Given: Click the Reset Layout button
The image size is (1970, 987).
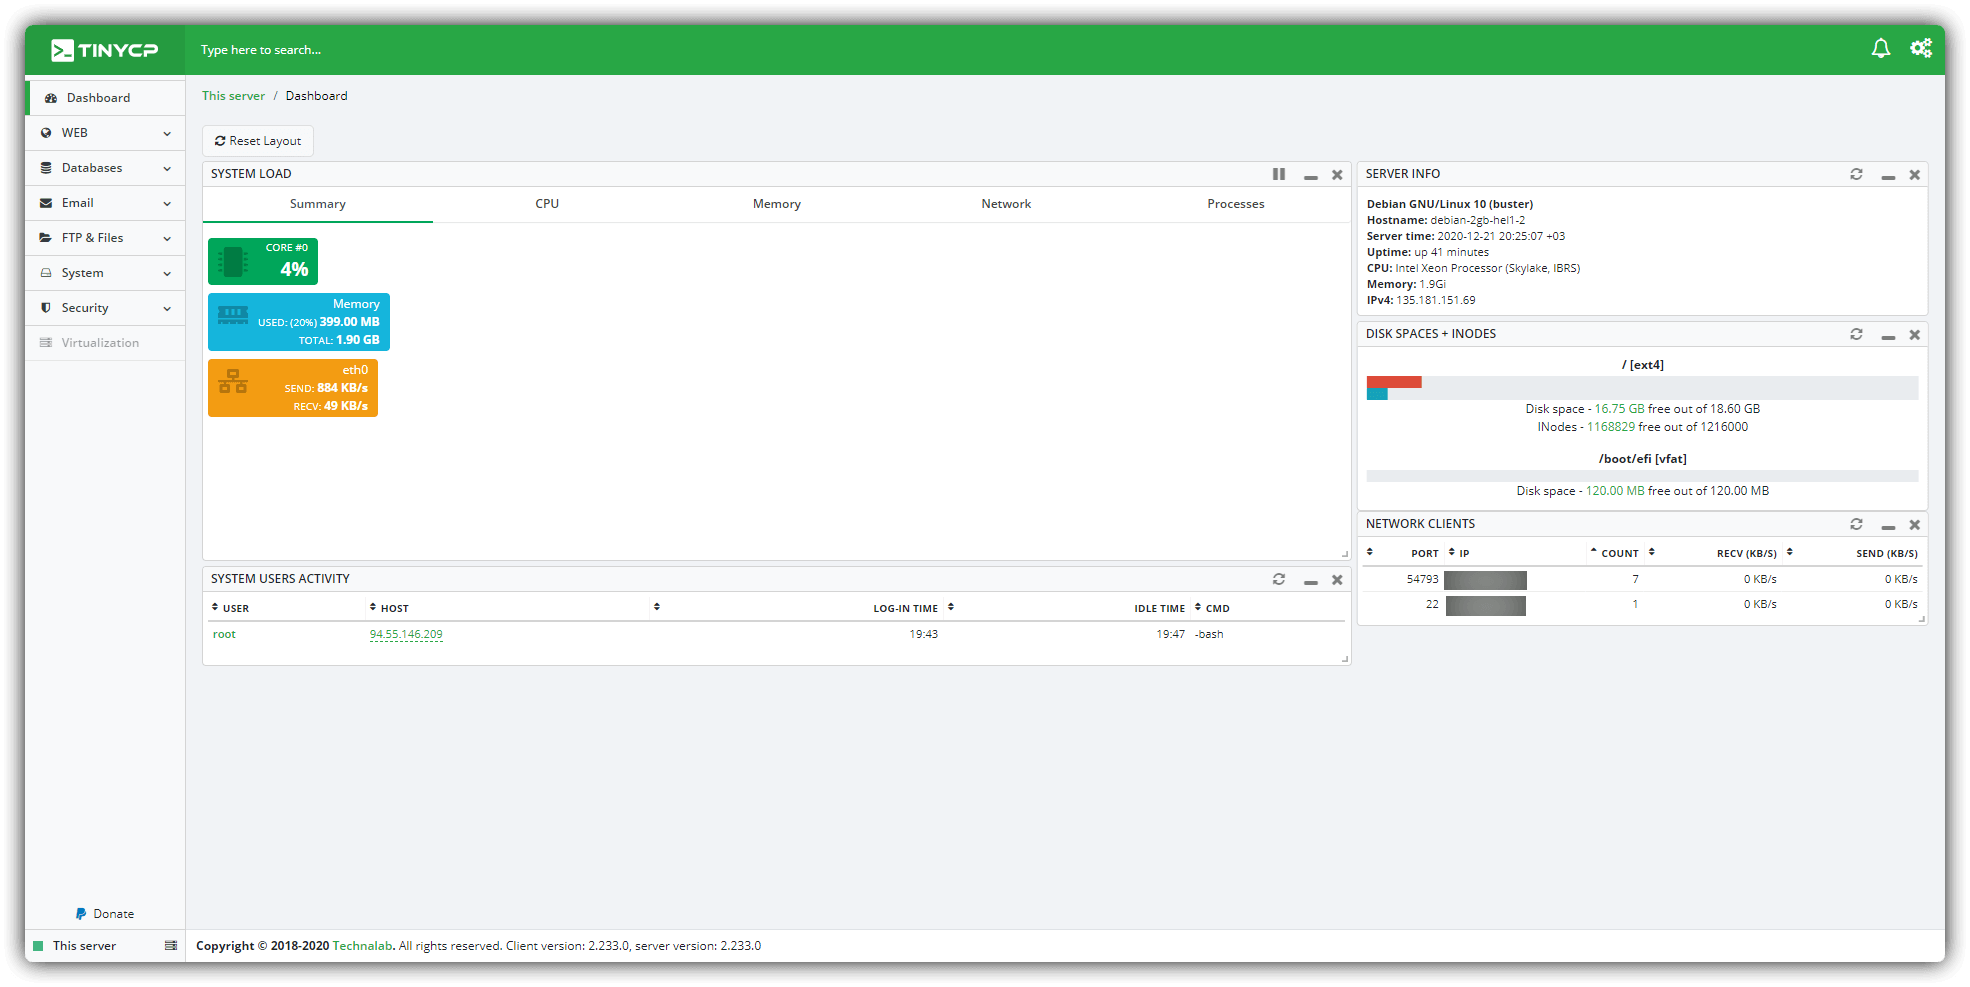Looking at the screenshot, I should coord(258,141).
